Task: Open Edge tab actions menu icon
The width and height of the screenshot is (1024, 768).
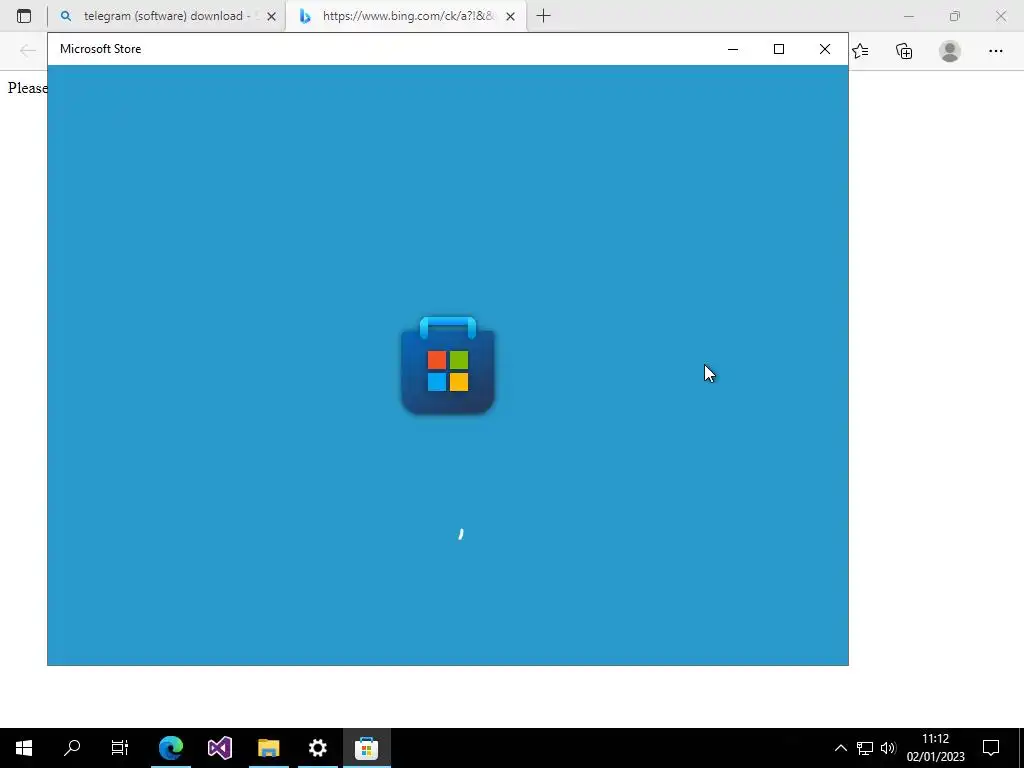Action: click(24, 16)
